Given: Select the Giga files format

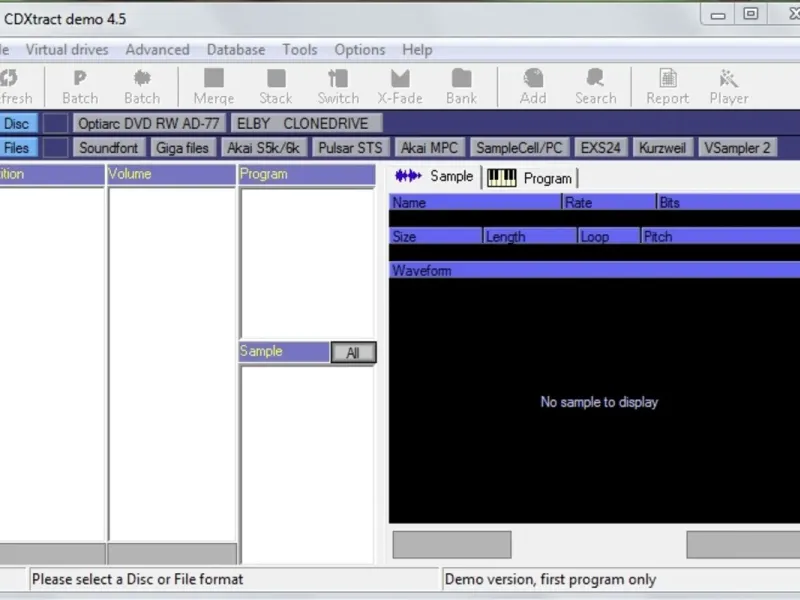Looking at the screenshot, I should tap(182, 148).
